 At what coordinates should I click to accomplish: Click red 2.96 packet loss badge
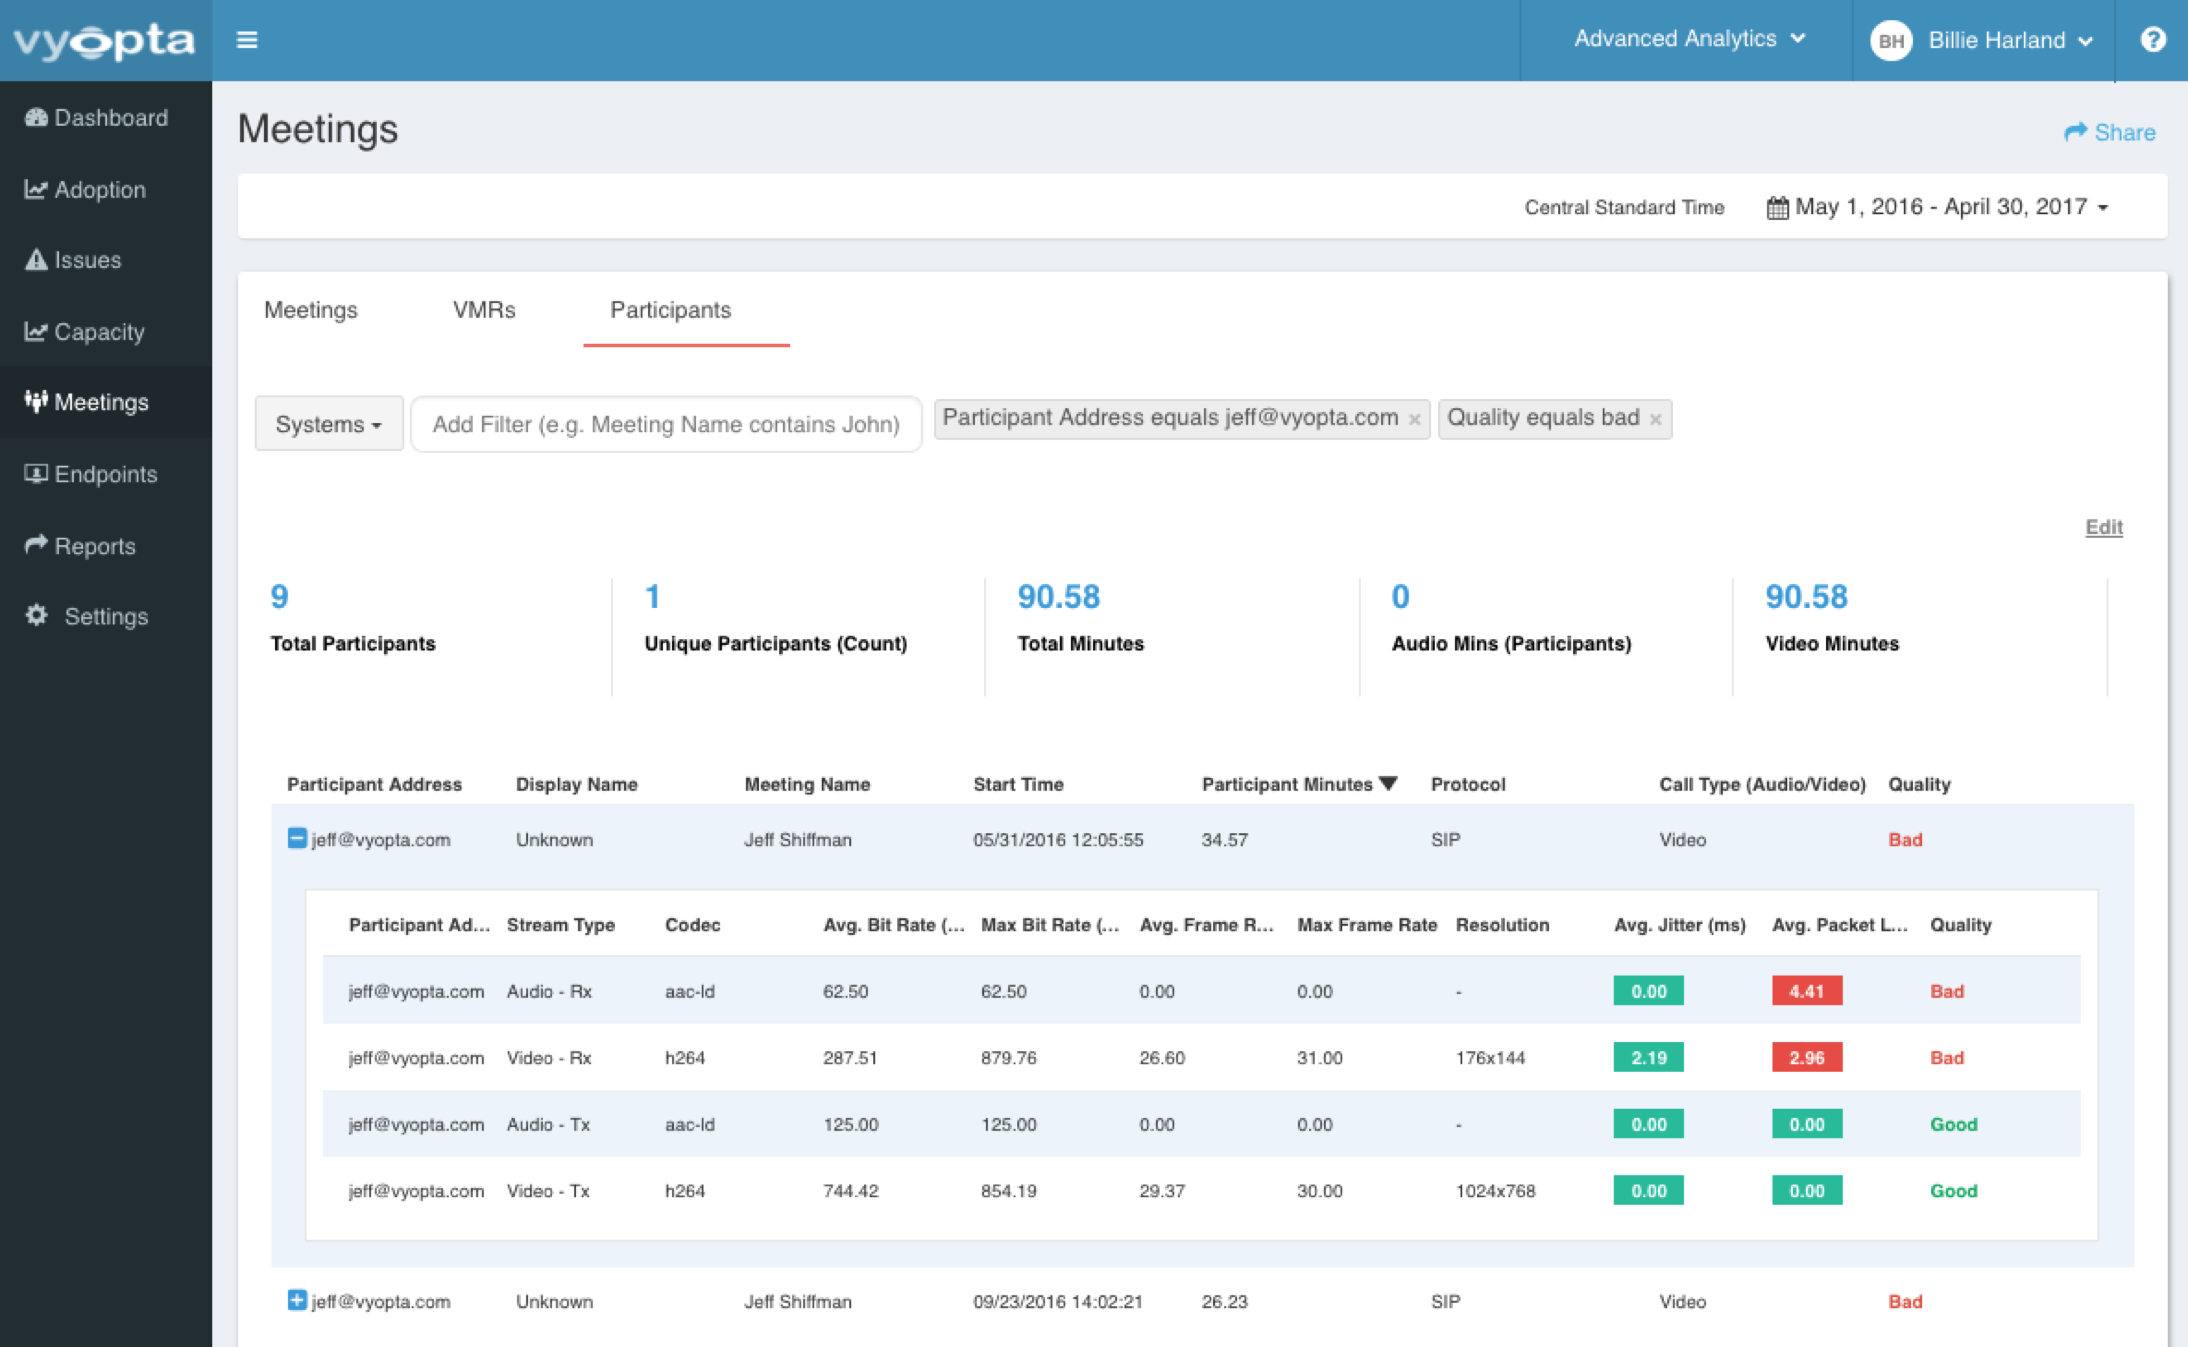pos(1806,1057)
